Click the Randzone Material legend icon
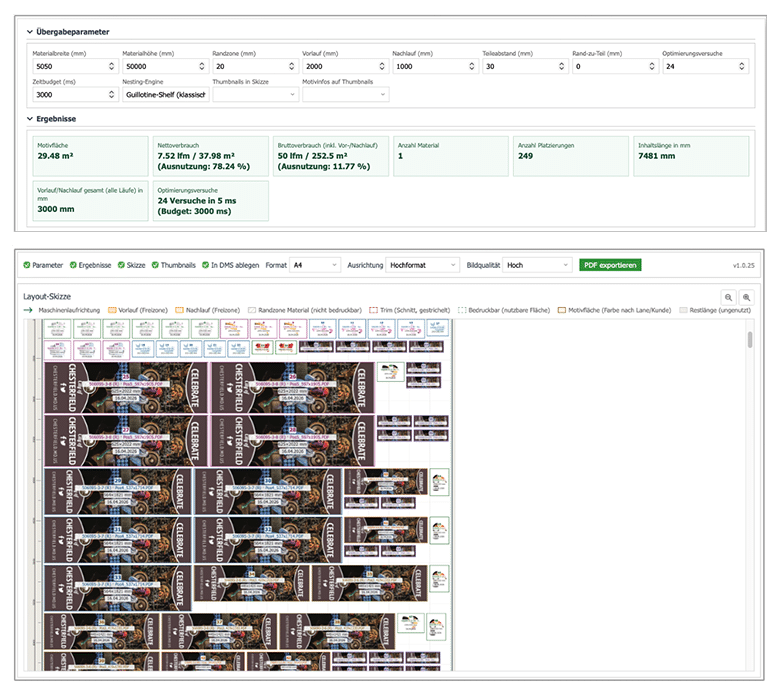Screen dimensions: 780x700 [x=252, y=310]
